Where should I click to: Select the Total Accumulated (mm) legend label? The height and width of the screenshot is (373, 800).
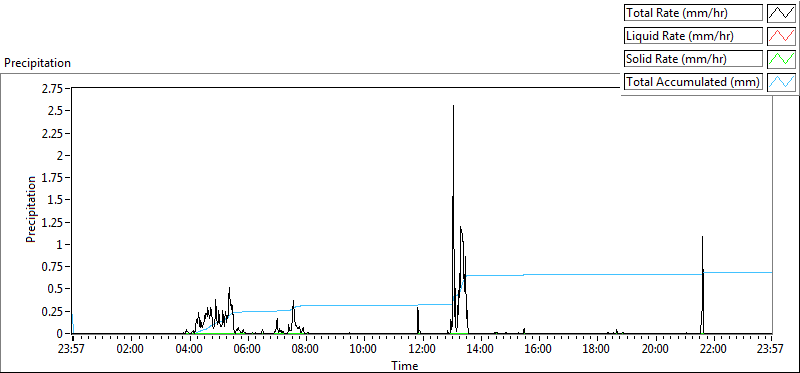click(693, 81)
